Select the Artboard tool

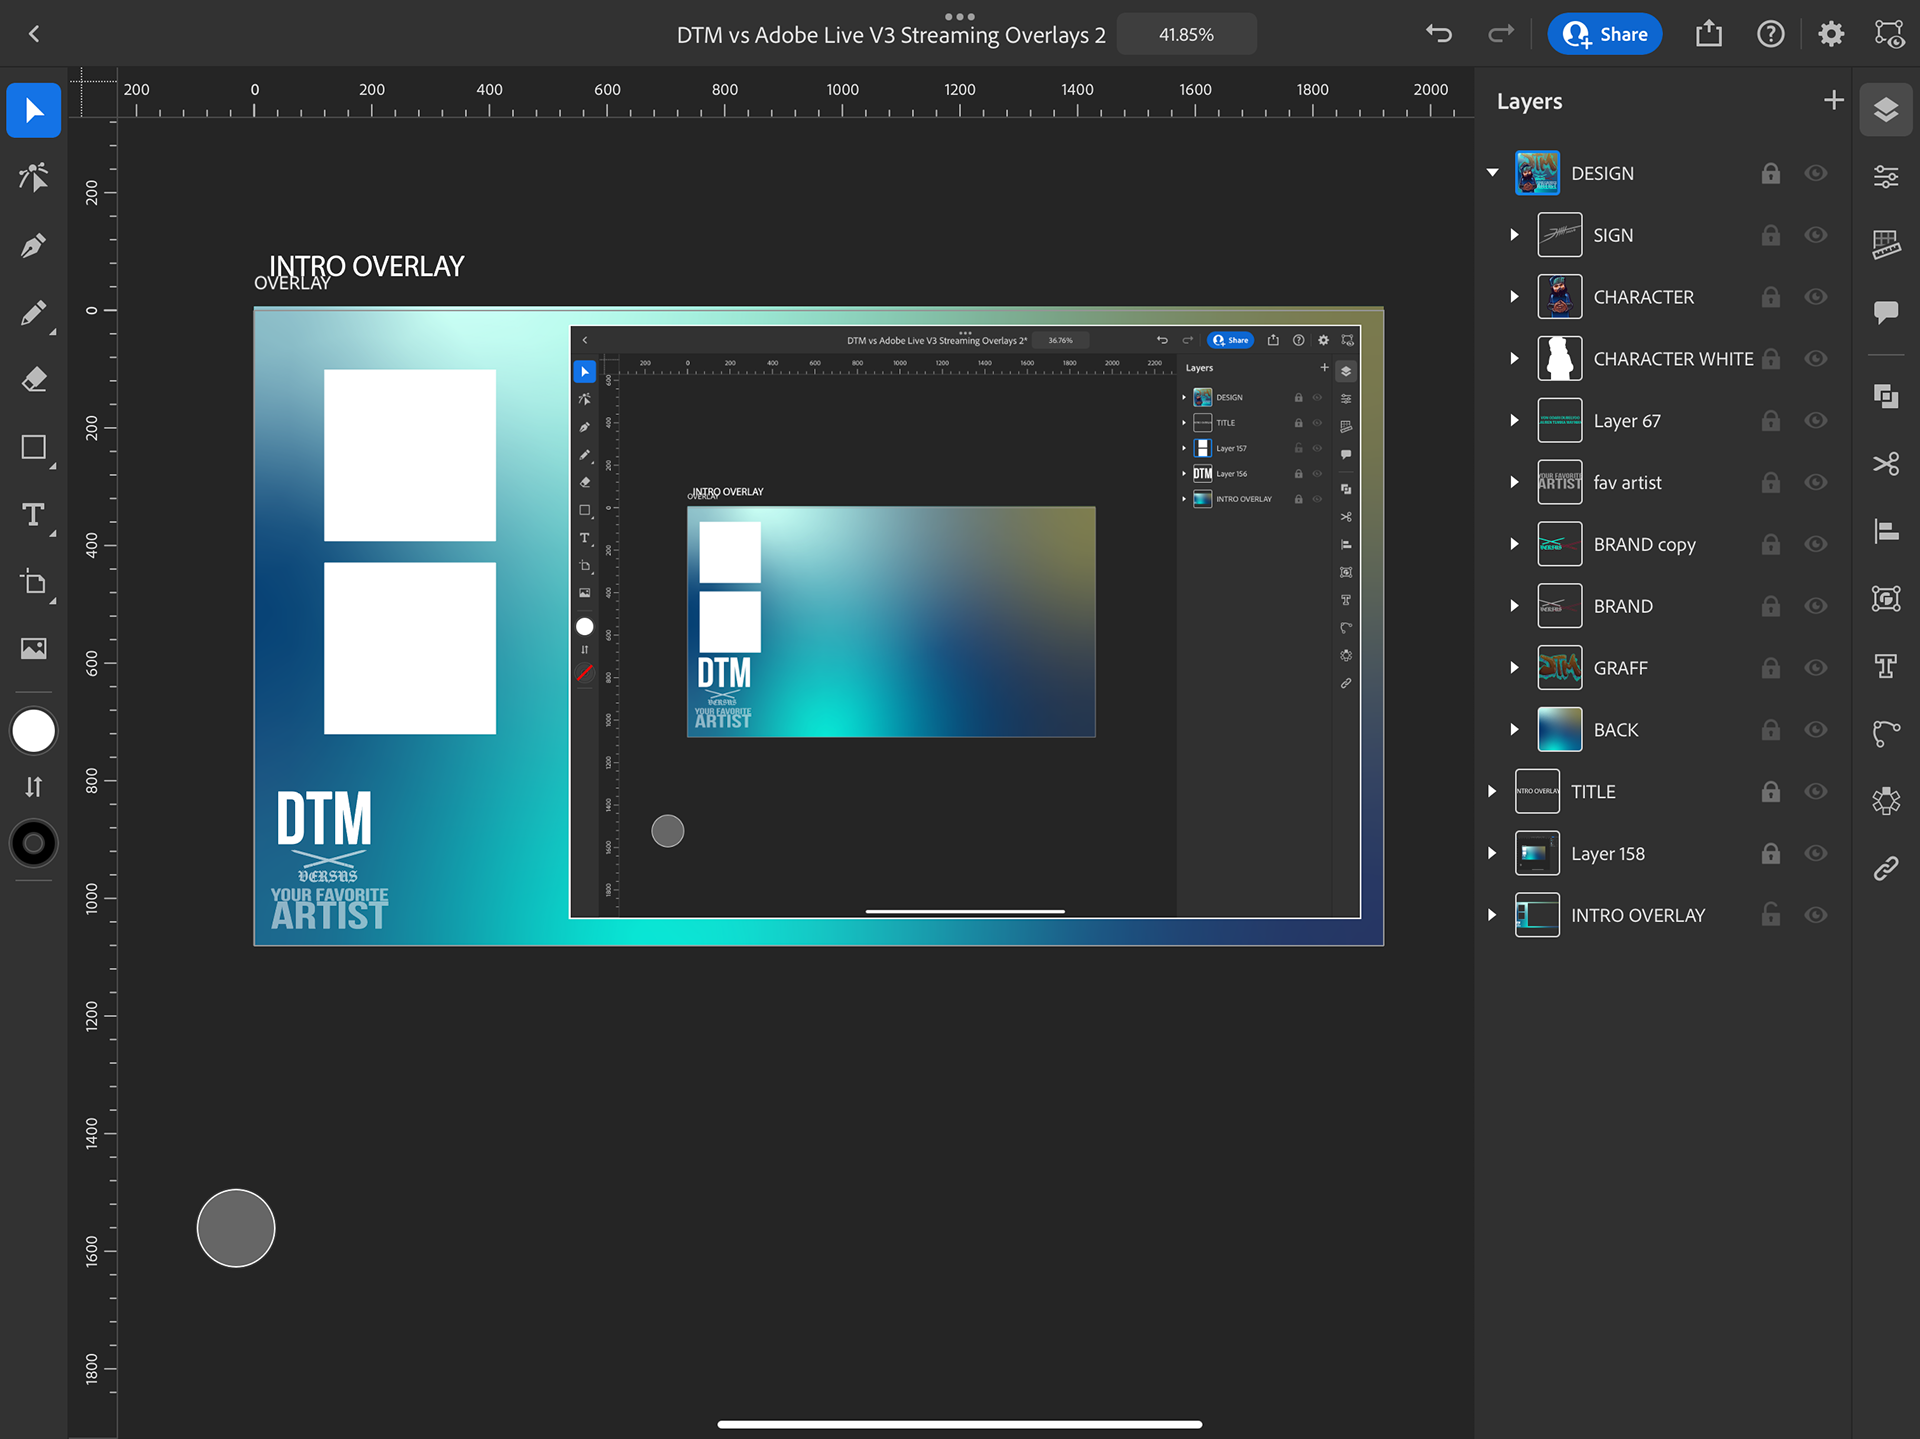34,582
